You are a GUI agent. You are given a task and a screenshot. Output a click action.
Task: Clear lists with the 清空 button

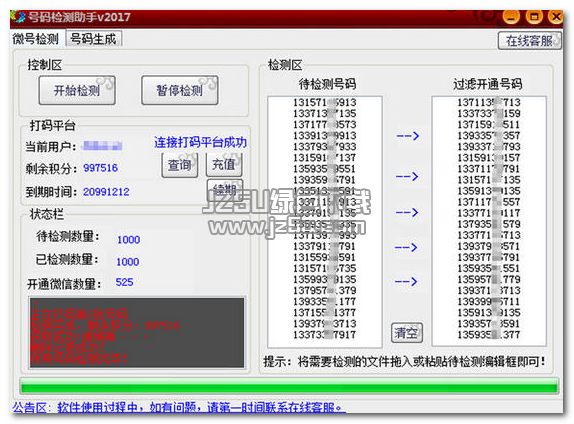[406, 332]
